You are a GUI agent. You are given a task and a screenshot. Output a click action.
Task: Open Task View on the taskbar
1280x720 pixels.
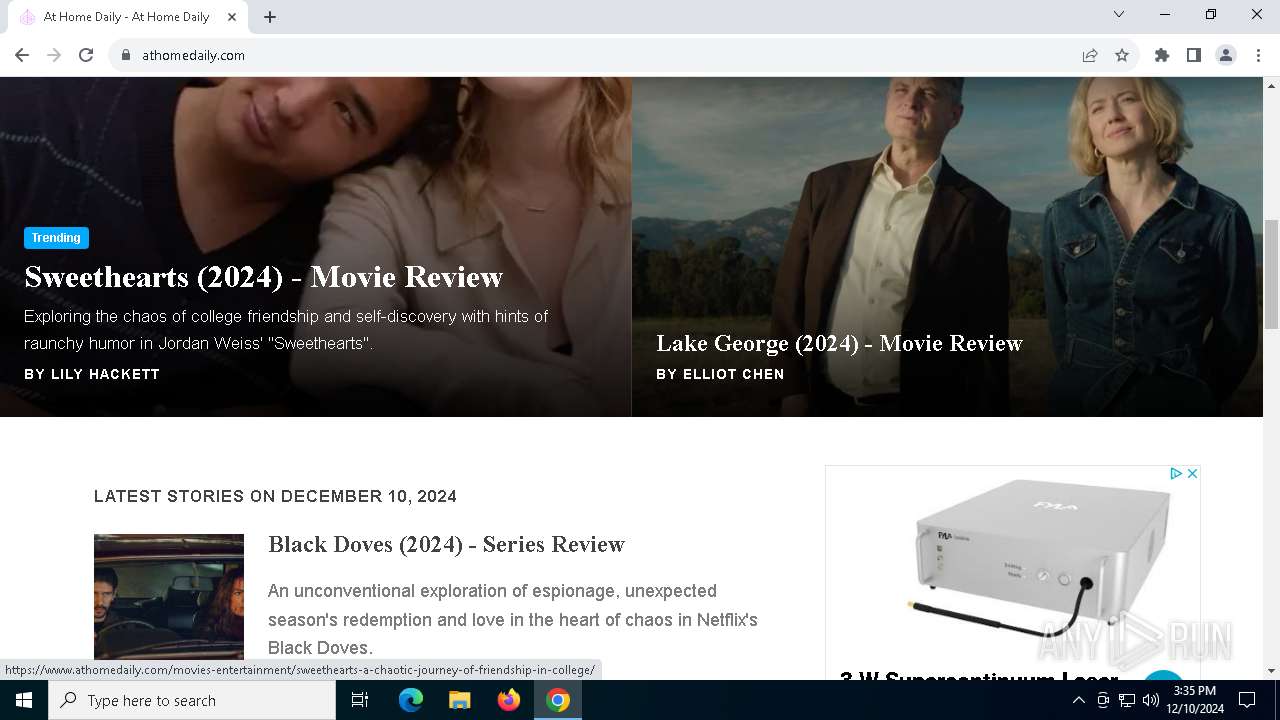click(x=360, y=700)
